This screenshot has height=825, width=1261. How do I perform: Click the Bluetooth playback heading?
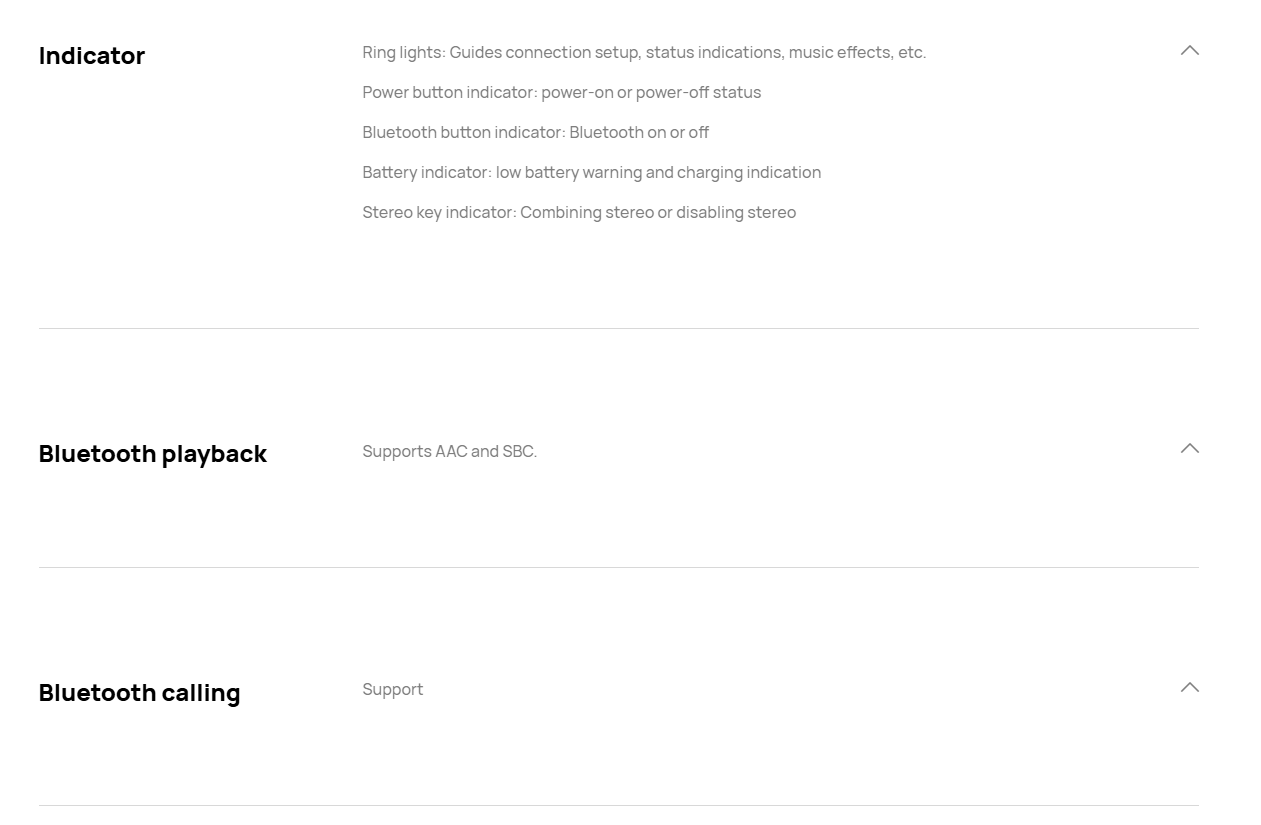pyautogui.click(x=153, y=454)
